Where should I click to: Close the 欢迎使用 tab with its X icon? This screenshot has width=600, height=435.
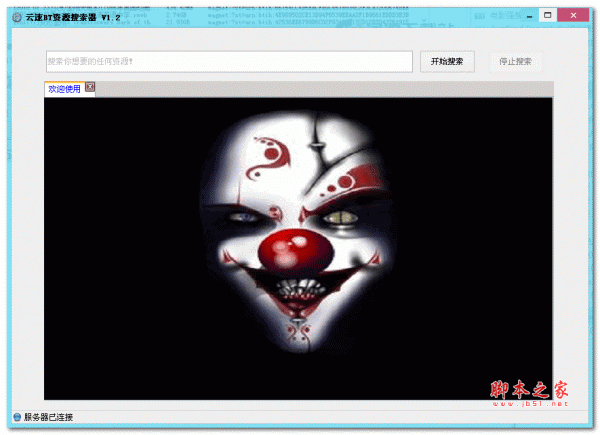click(x=90, y=87)
